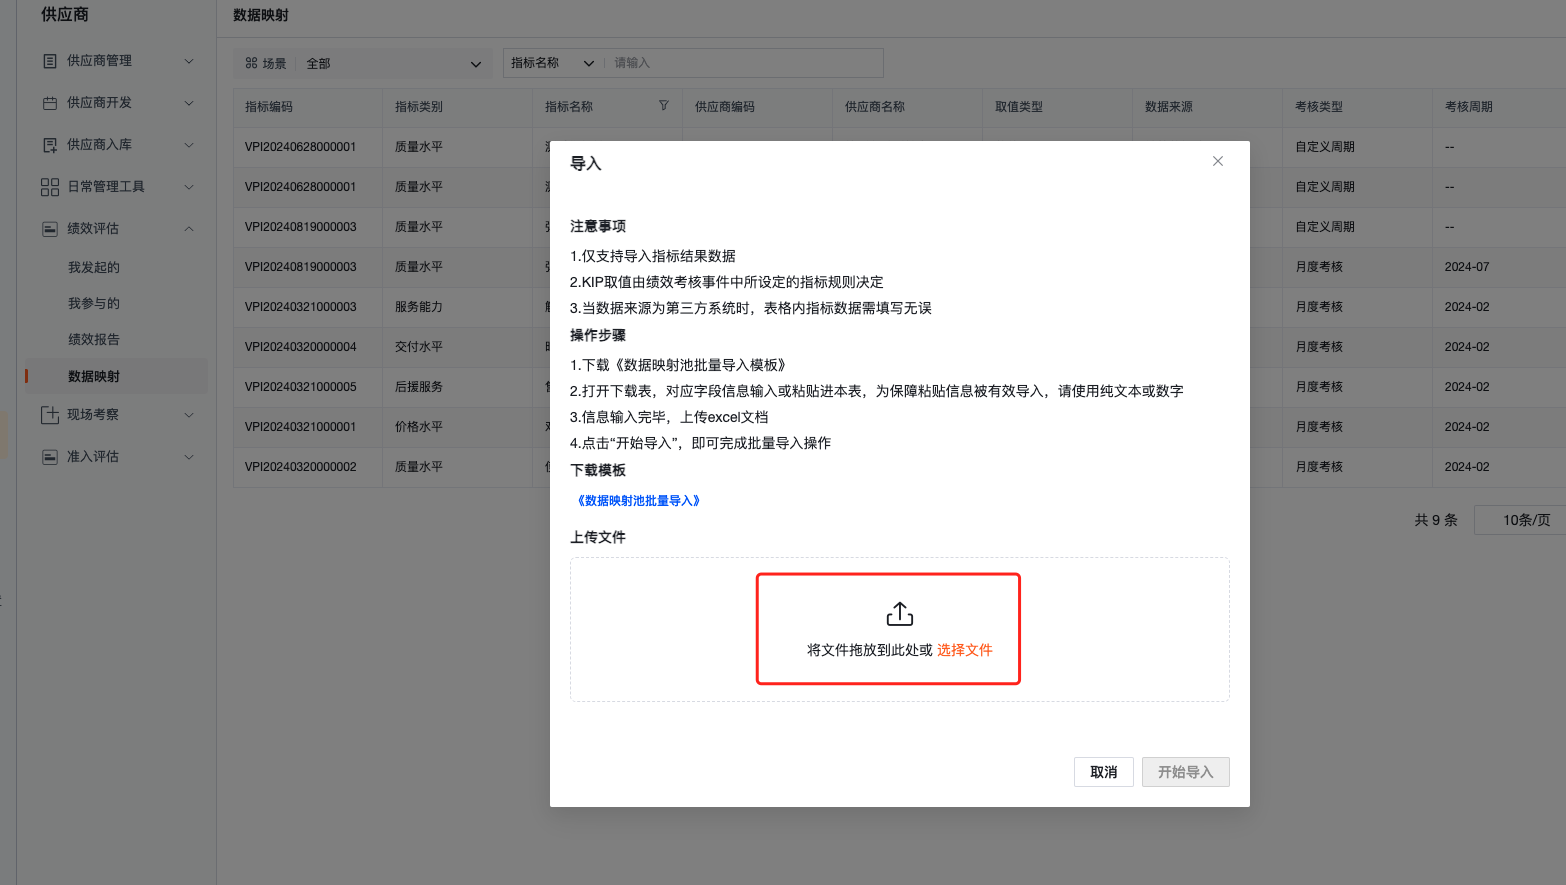Click the filter icon in 指标名称 column header
Screen dimensions: 1566x885
663,105
